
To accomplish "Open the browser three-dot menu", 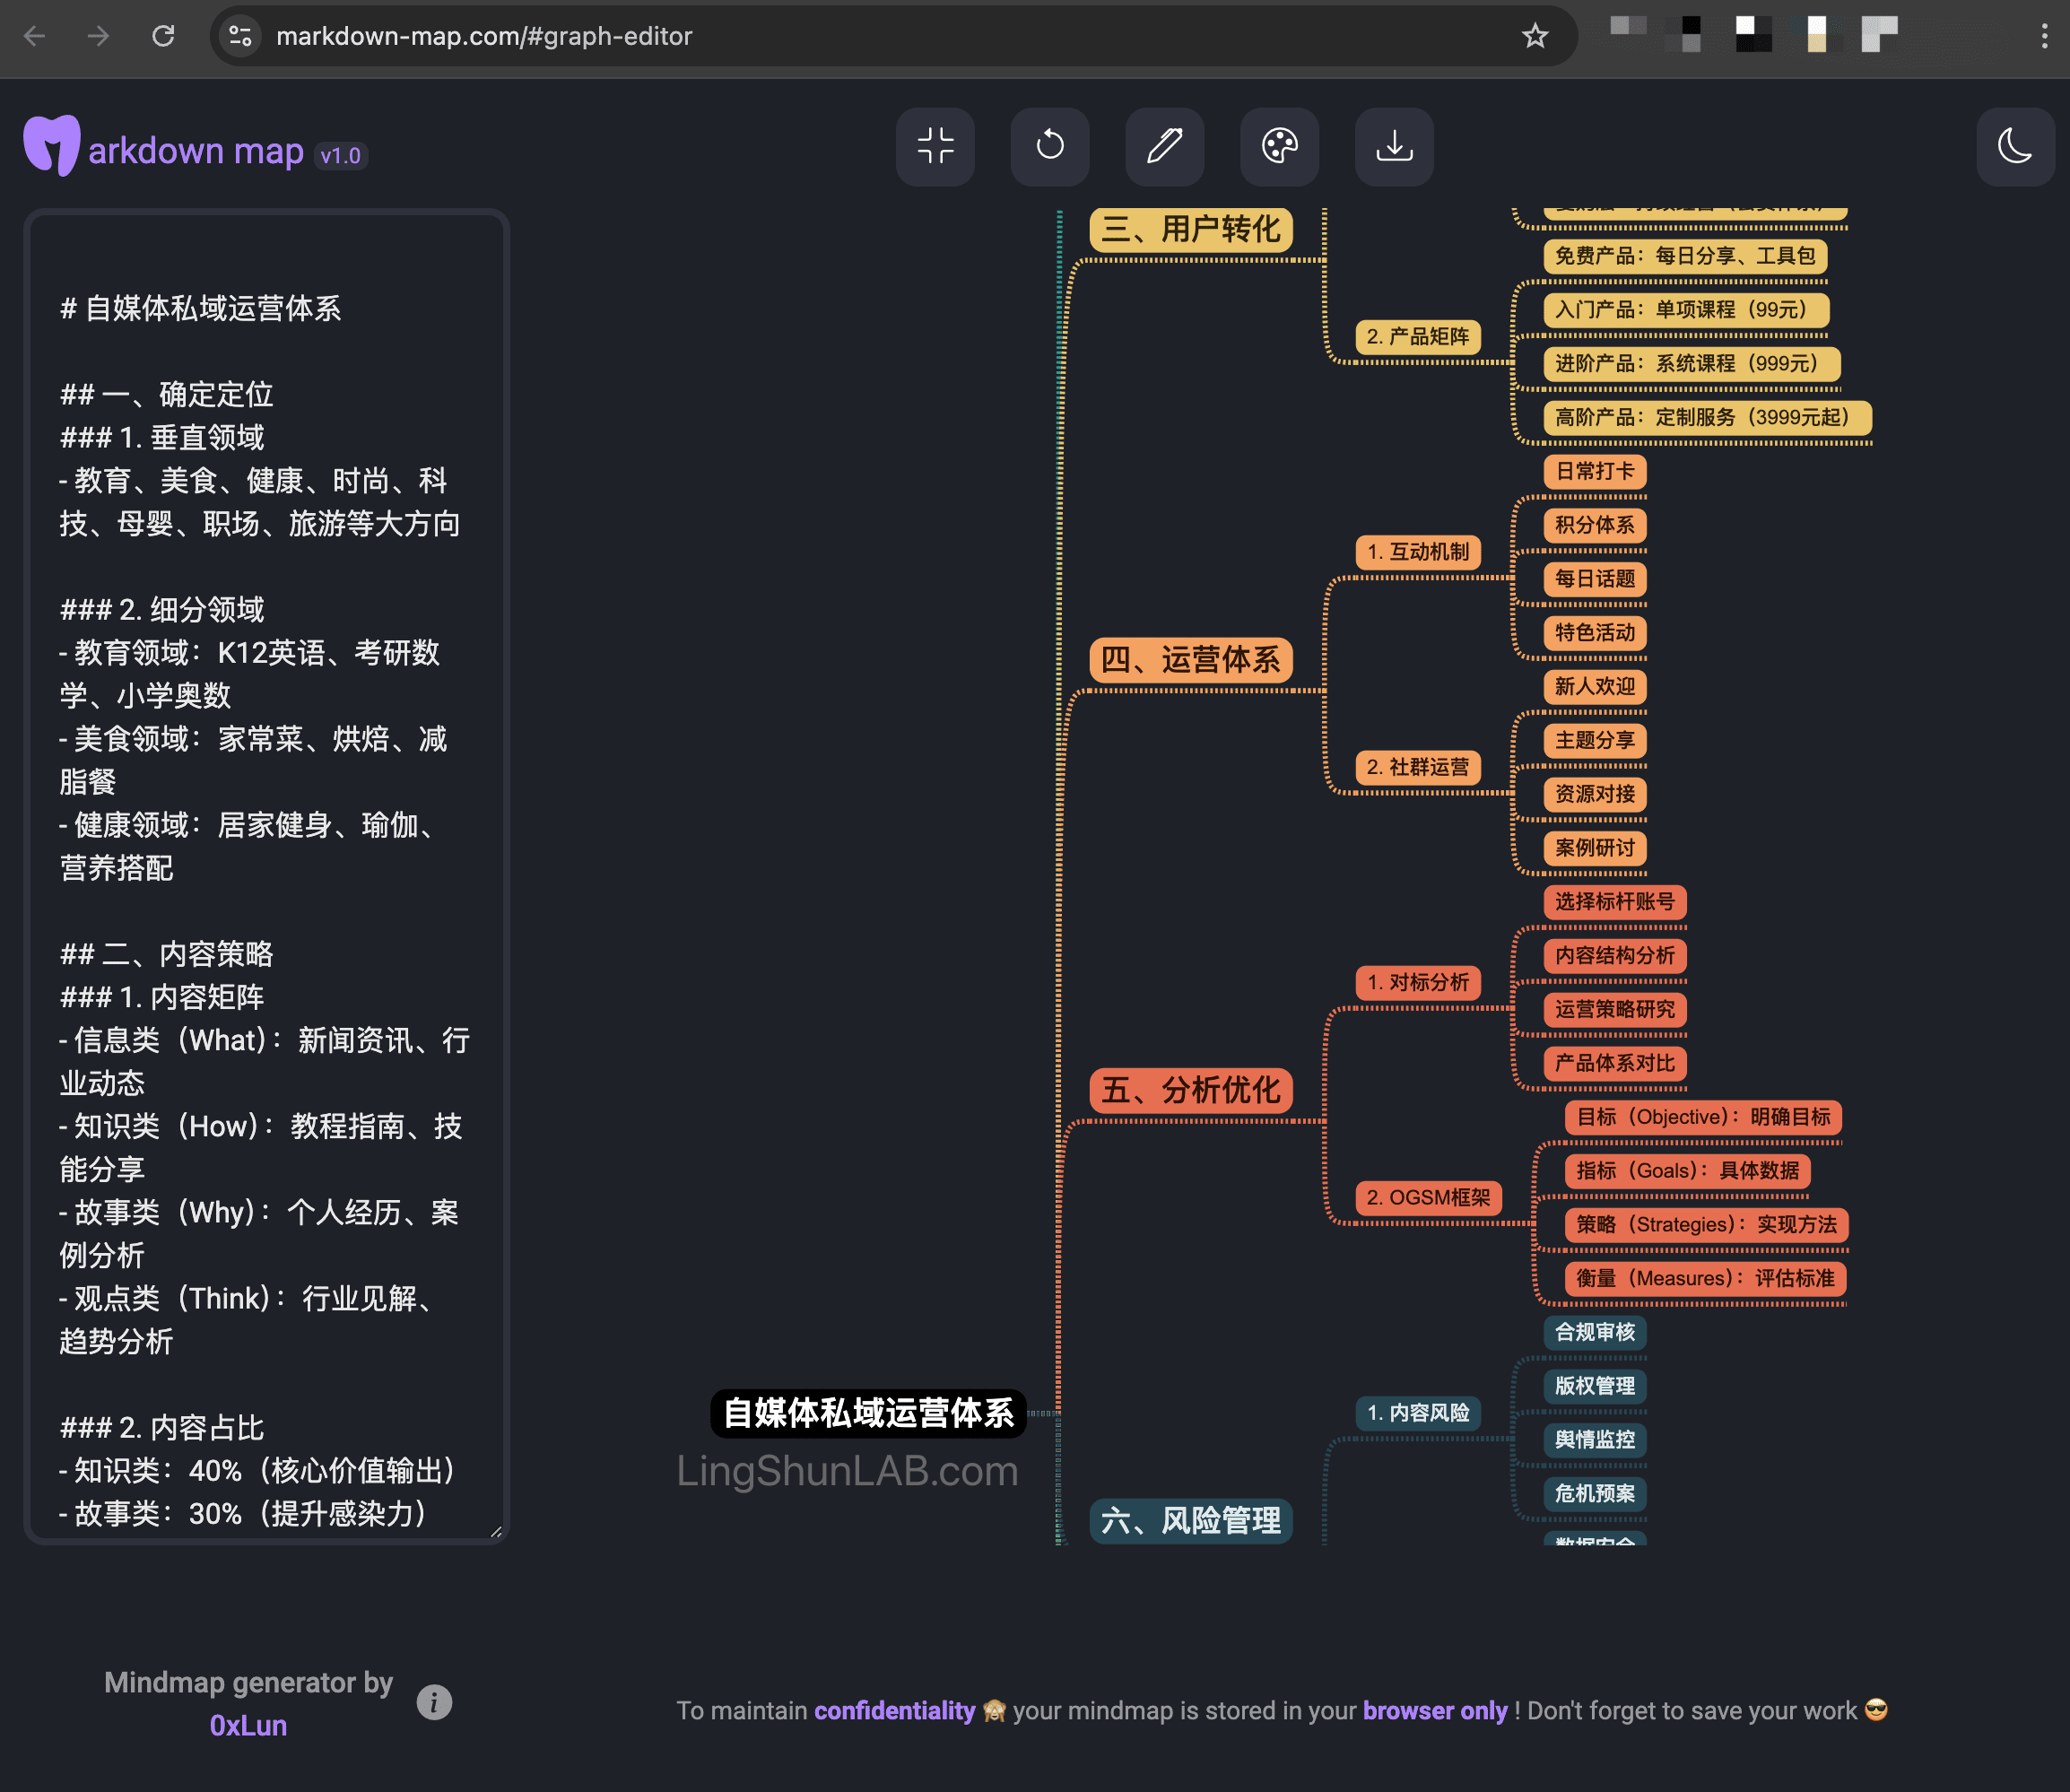I will tap(2044, 36).
